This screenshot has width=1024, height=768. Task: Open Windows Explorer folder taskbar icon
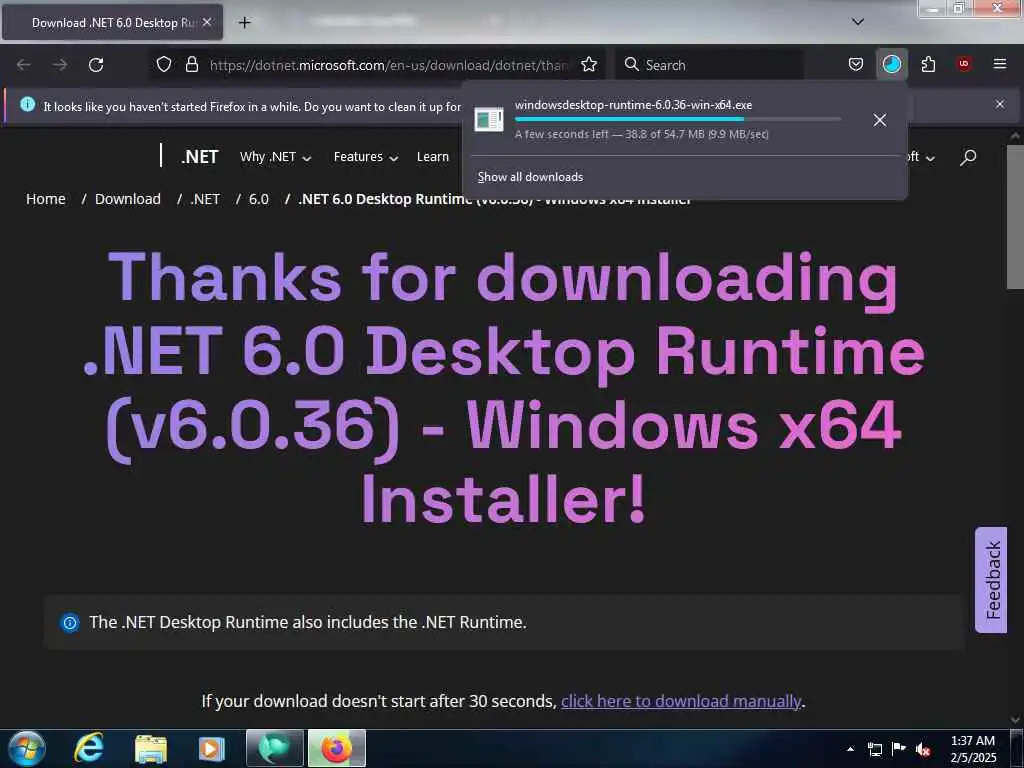click(151, 748)
